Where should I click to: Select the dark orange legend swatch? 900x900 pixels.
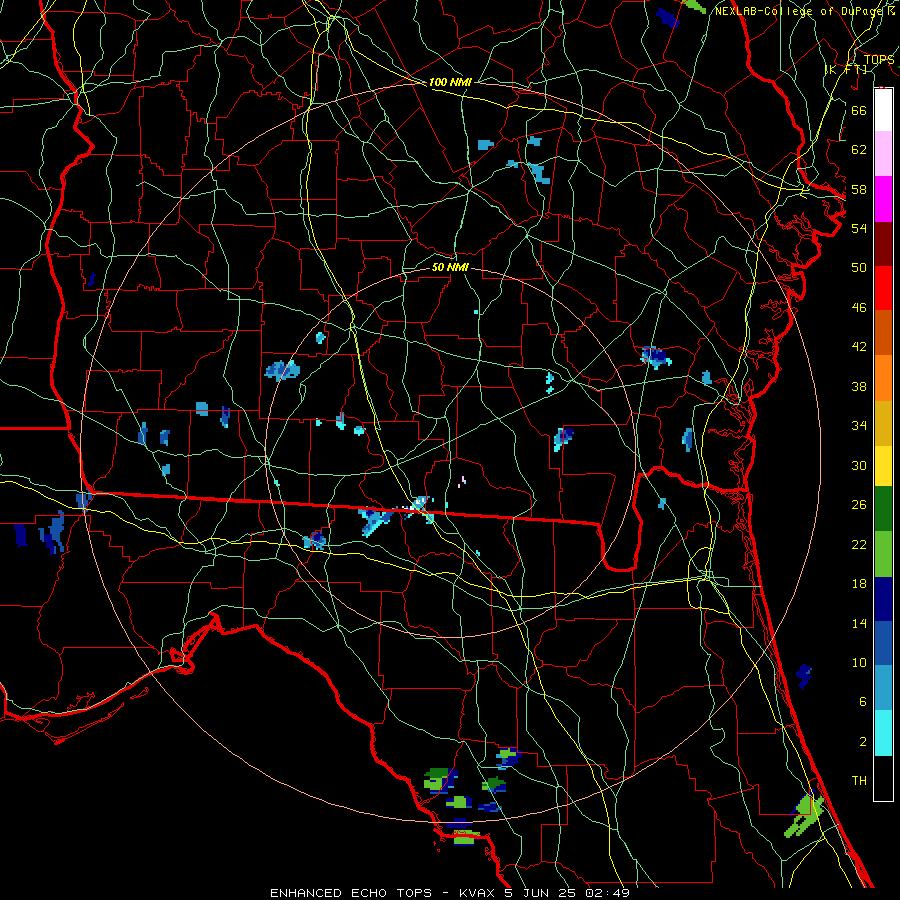point(883,332)
